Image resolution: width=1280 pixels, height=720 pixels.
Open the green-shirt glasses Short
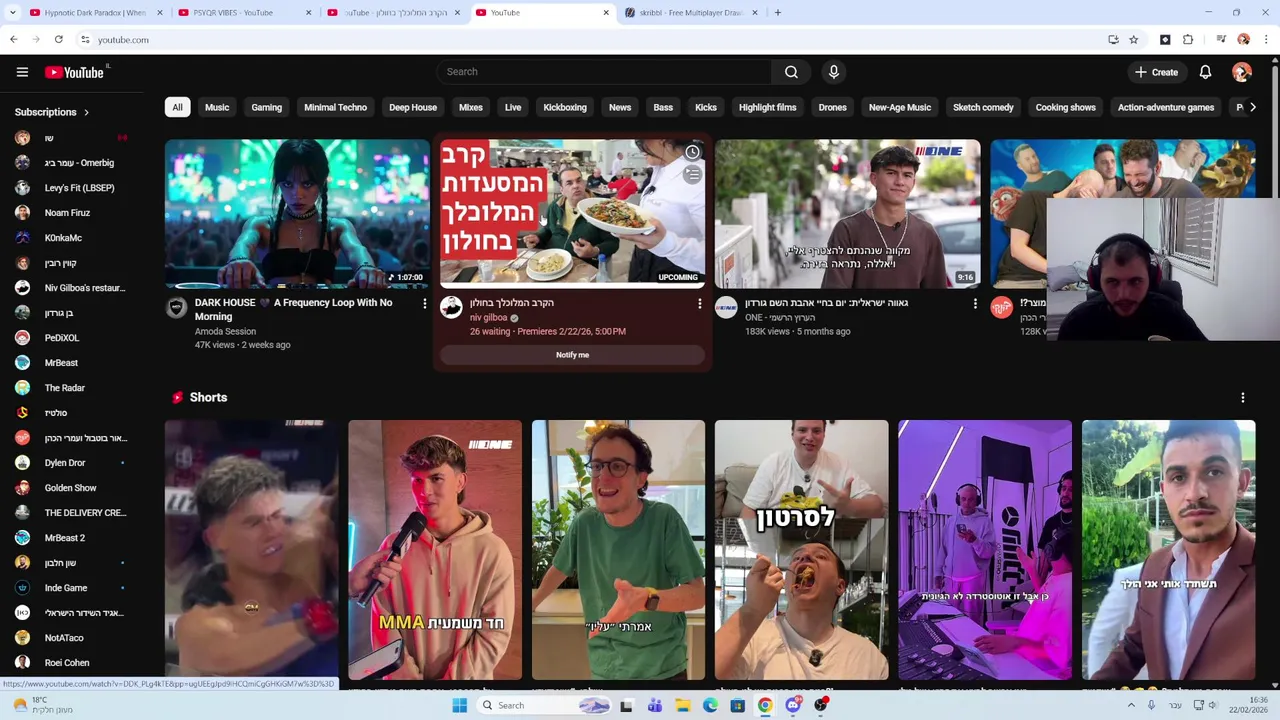coord(618,550)
